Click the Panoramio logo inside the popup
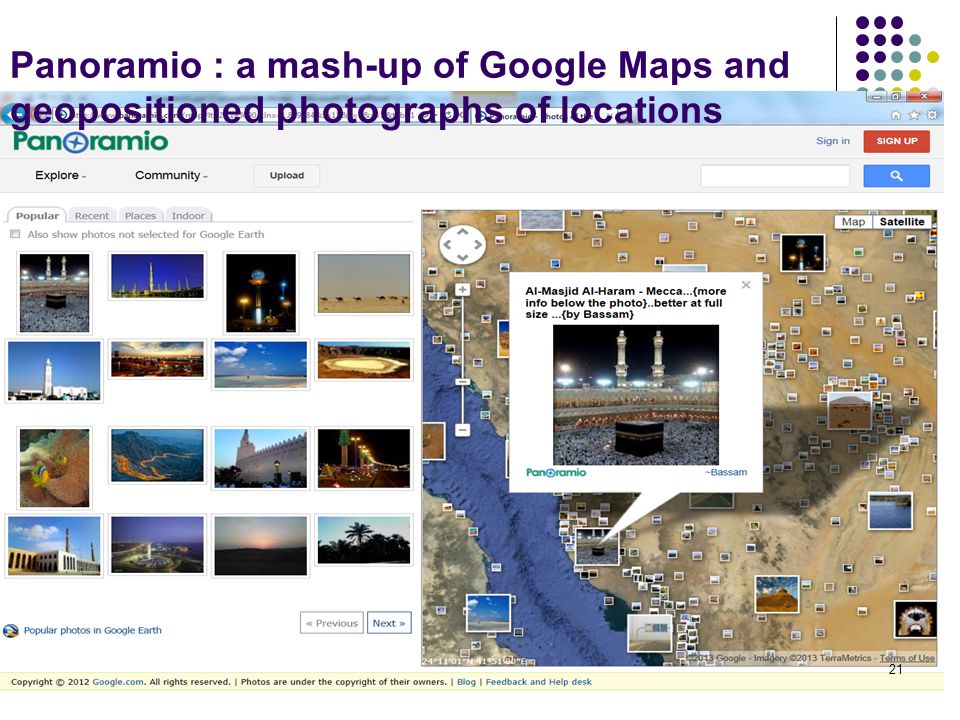The height and width of the screenshot is (720, 960). tap(556, 473)
